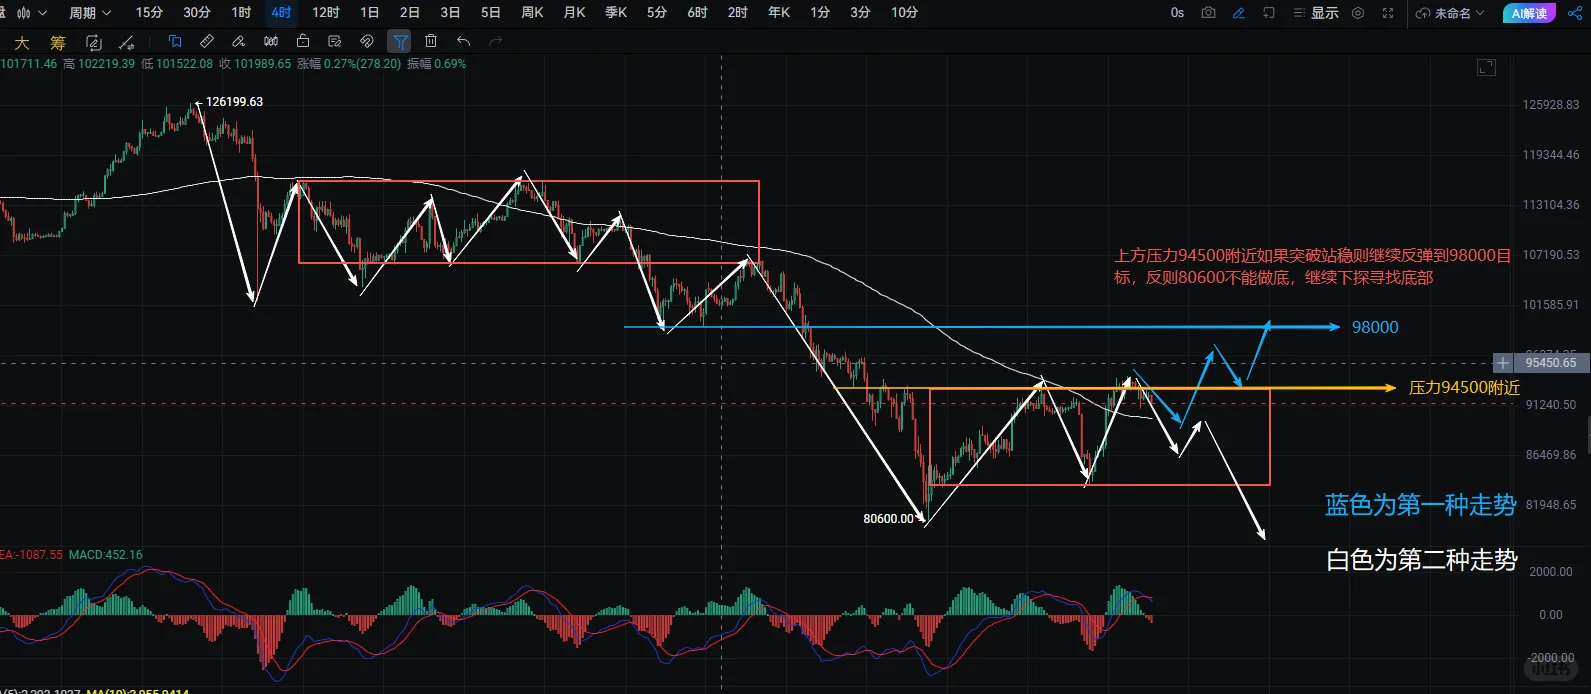The height and width of the screenshot is (694, 1591).
Task: Switch to the 30分 timeframe
Action: (x=197, y=13)
